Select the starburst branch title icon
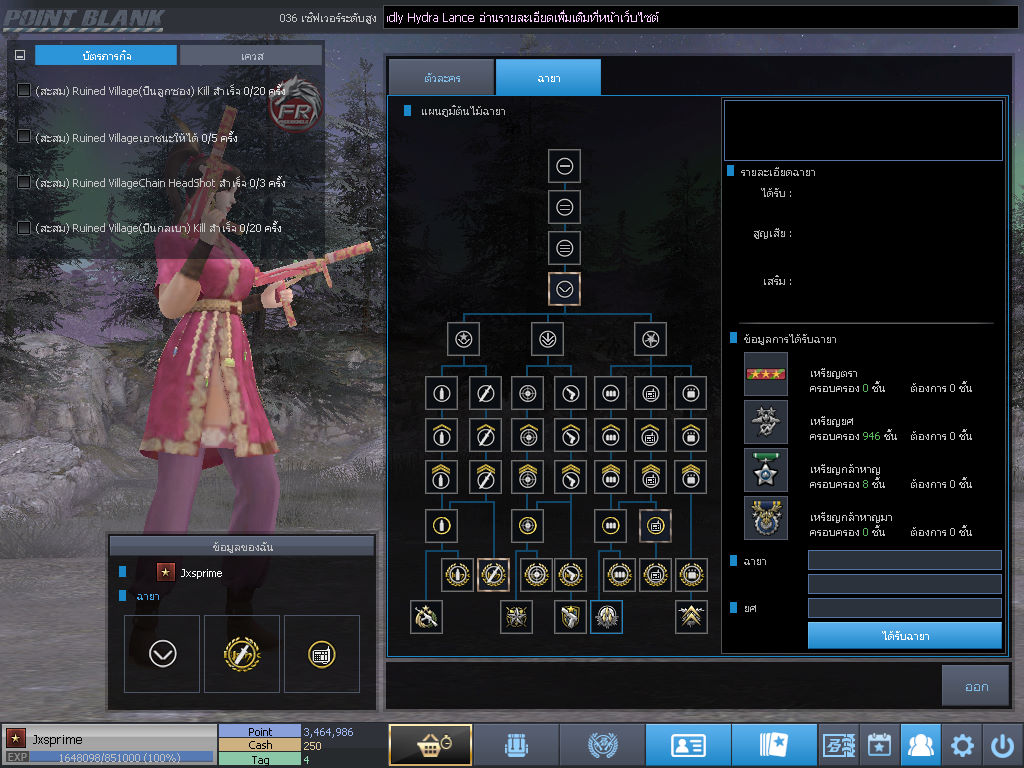This screenshot has width=1024, height=768. [650, 339]
